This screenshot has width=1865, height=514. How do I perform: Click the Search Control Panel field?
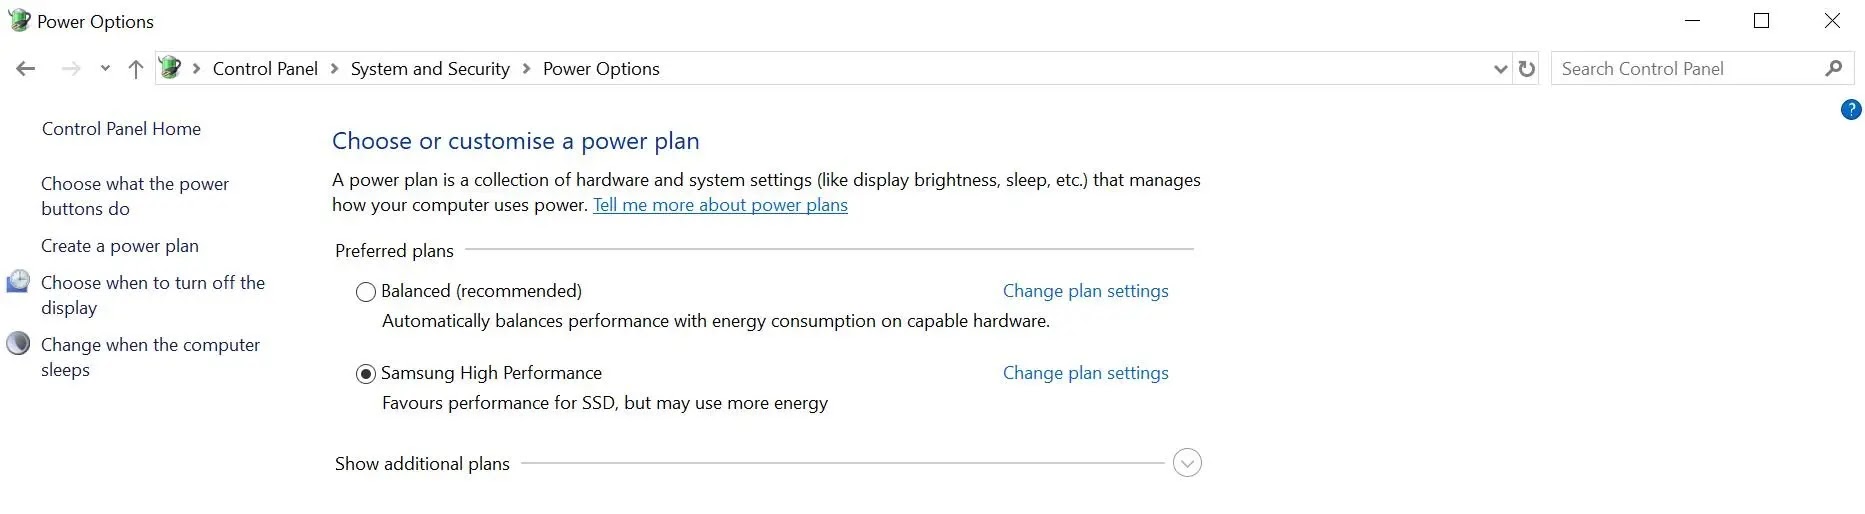(x=1690, y=69)
